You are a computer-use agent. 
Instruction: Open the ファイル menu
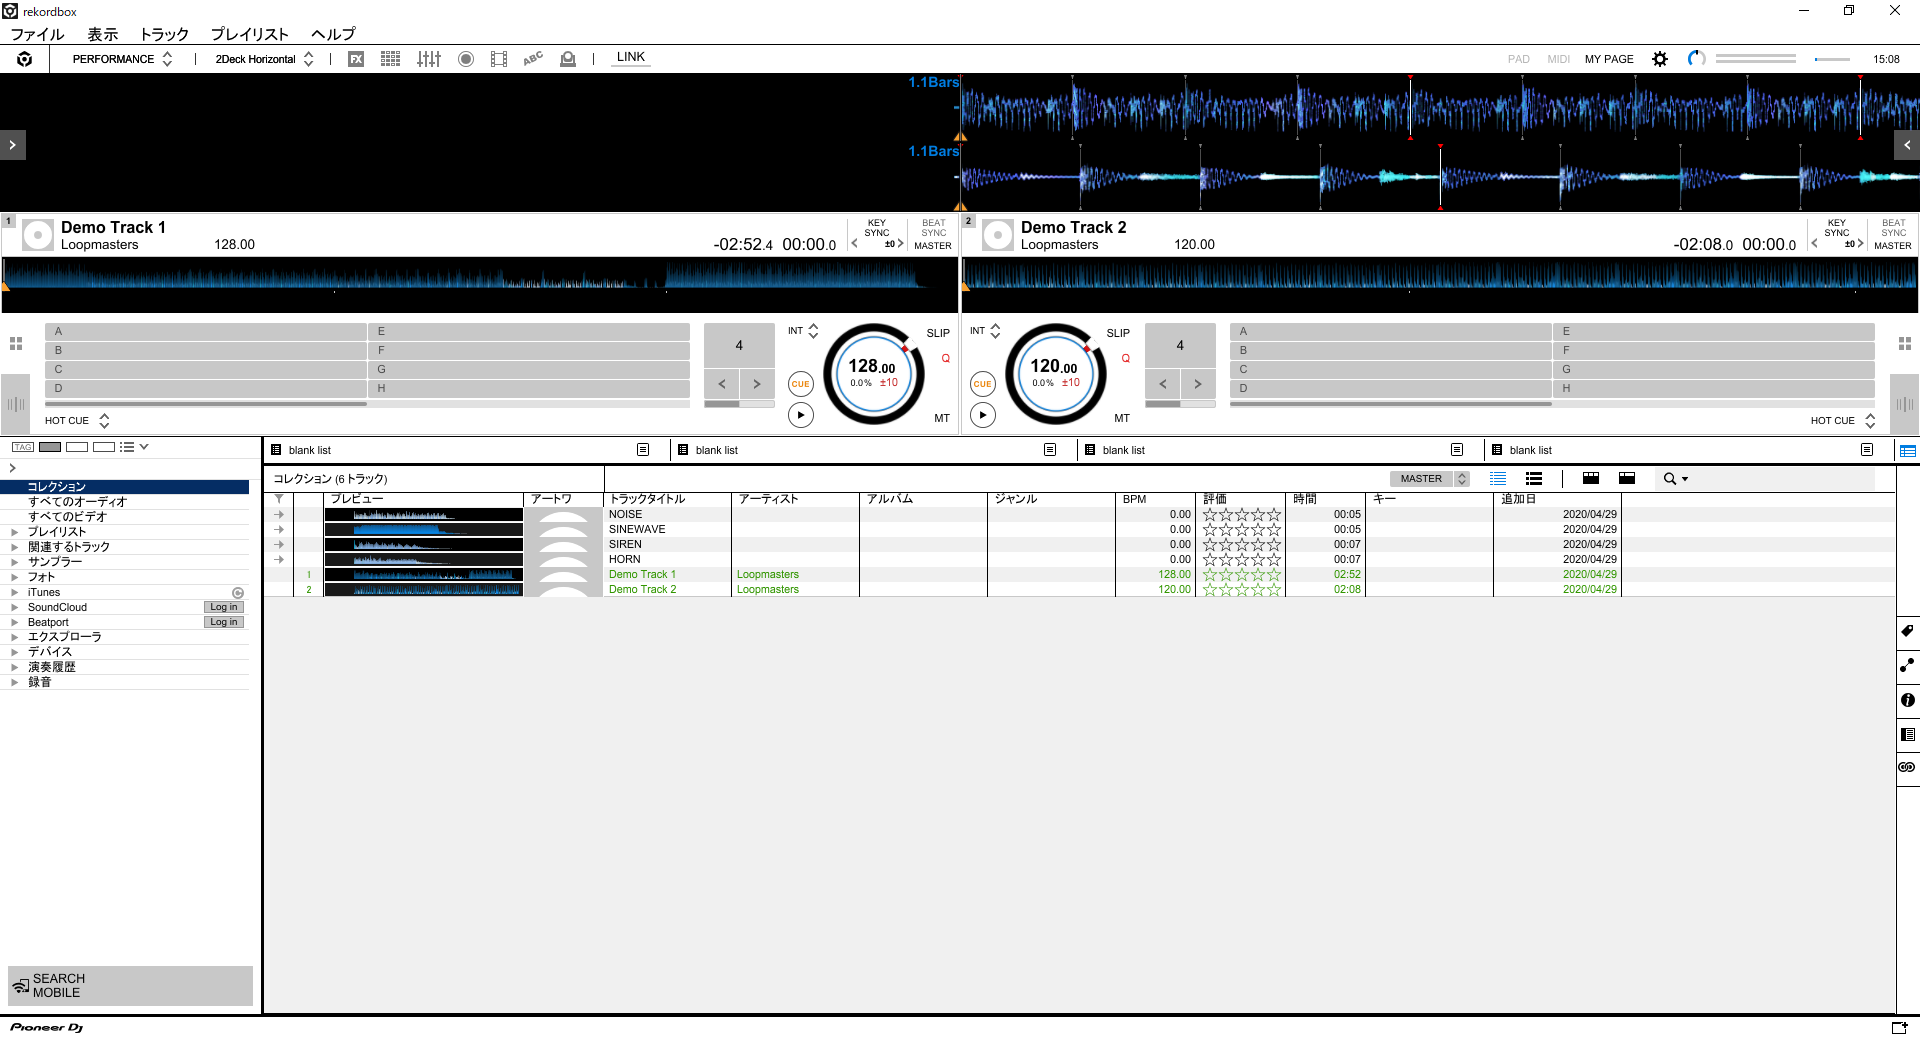coord(37,34)
